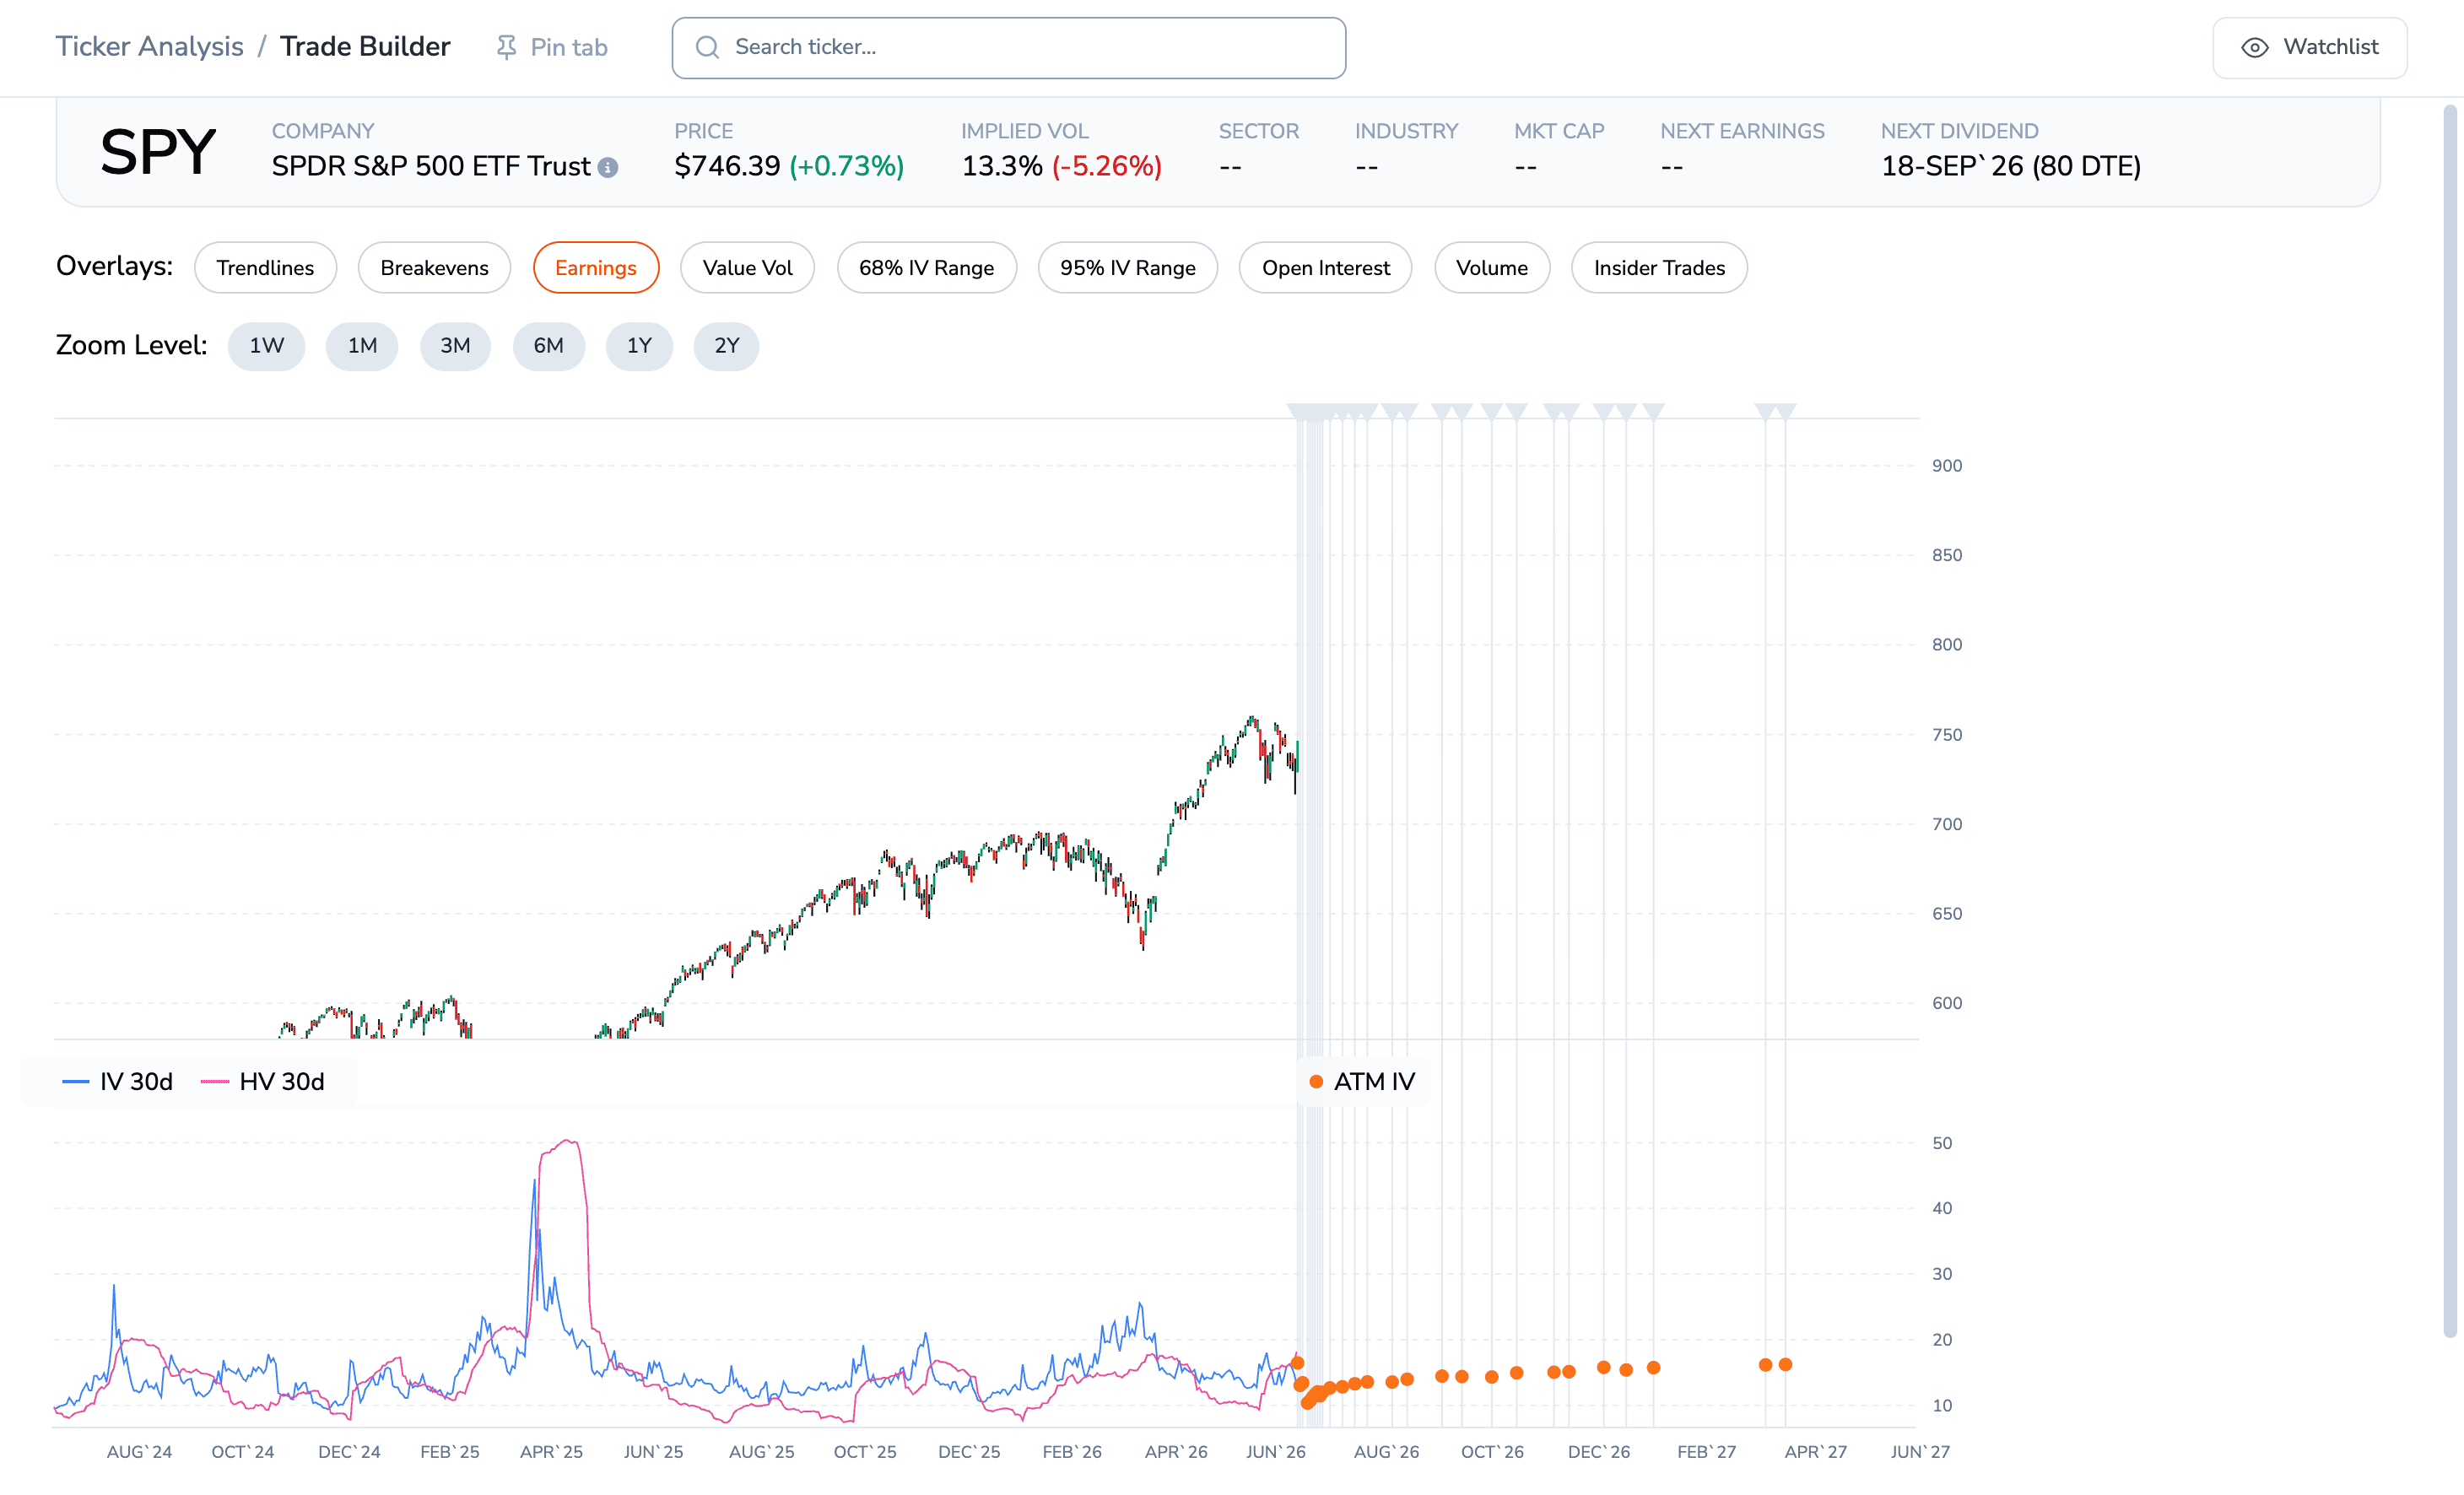Set zoom level to 1Y
The image size is (2464, 1495).
tap(639, 346)
